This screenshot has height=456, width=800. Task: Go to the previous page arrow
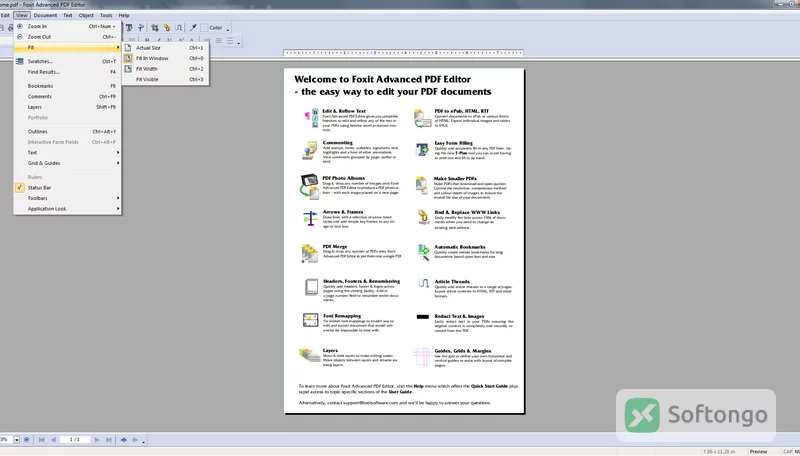[x=53, y=440]
